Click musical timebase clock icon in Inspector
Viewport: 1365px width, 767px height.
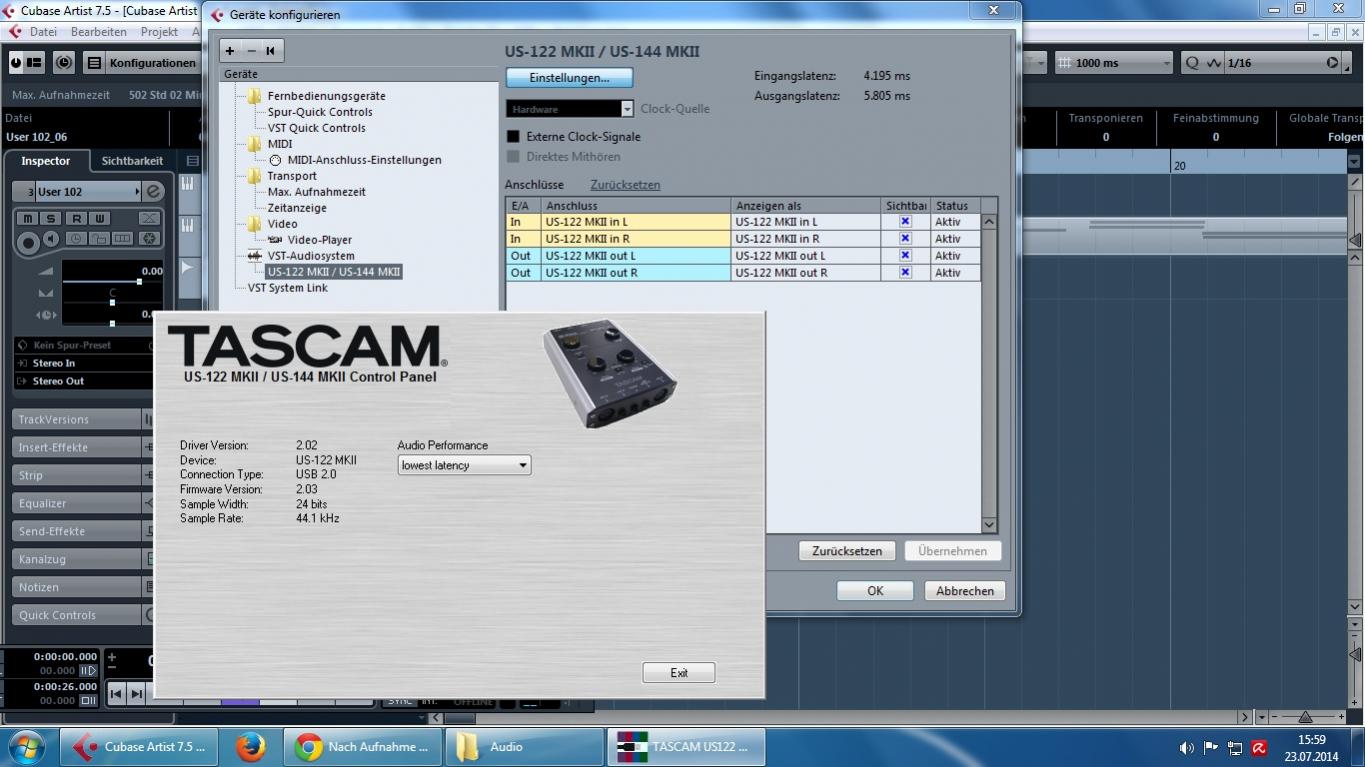[x=76, y=239]
